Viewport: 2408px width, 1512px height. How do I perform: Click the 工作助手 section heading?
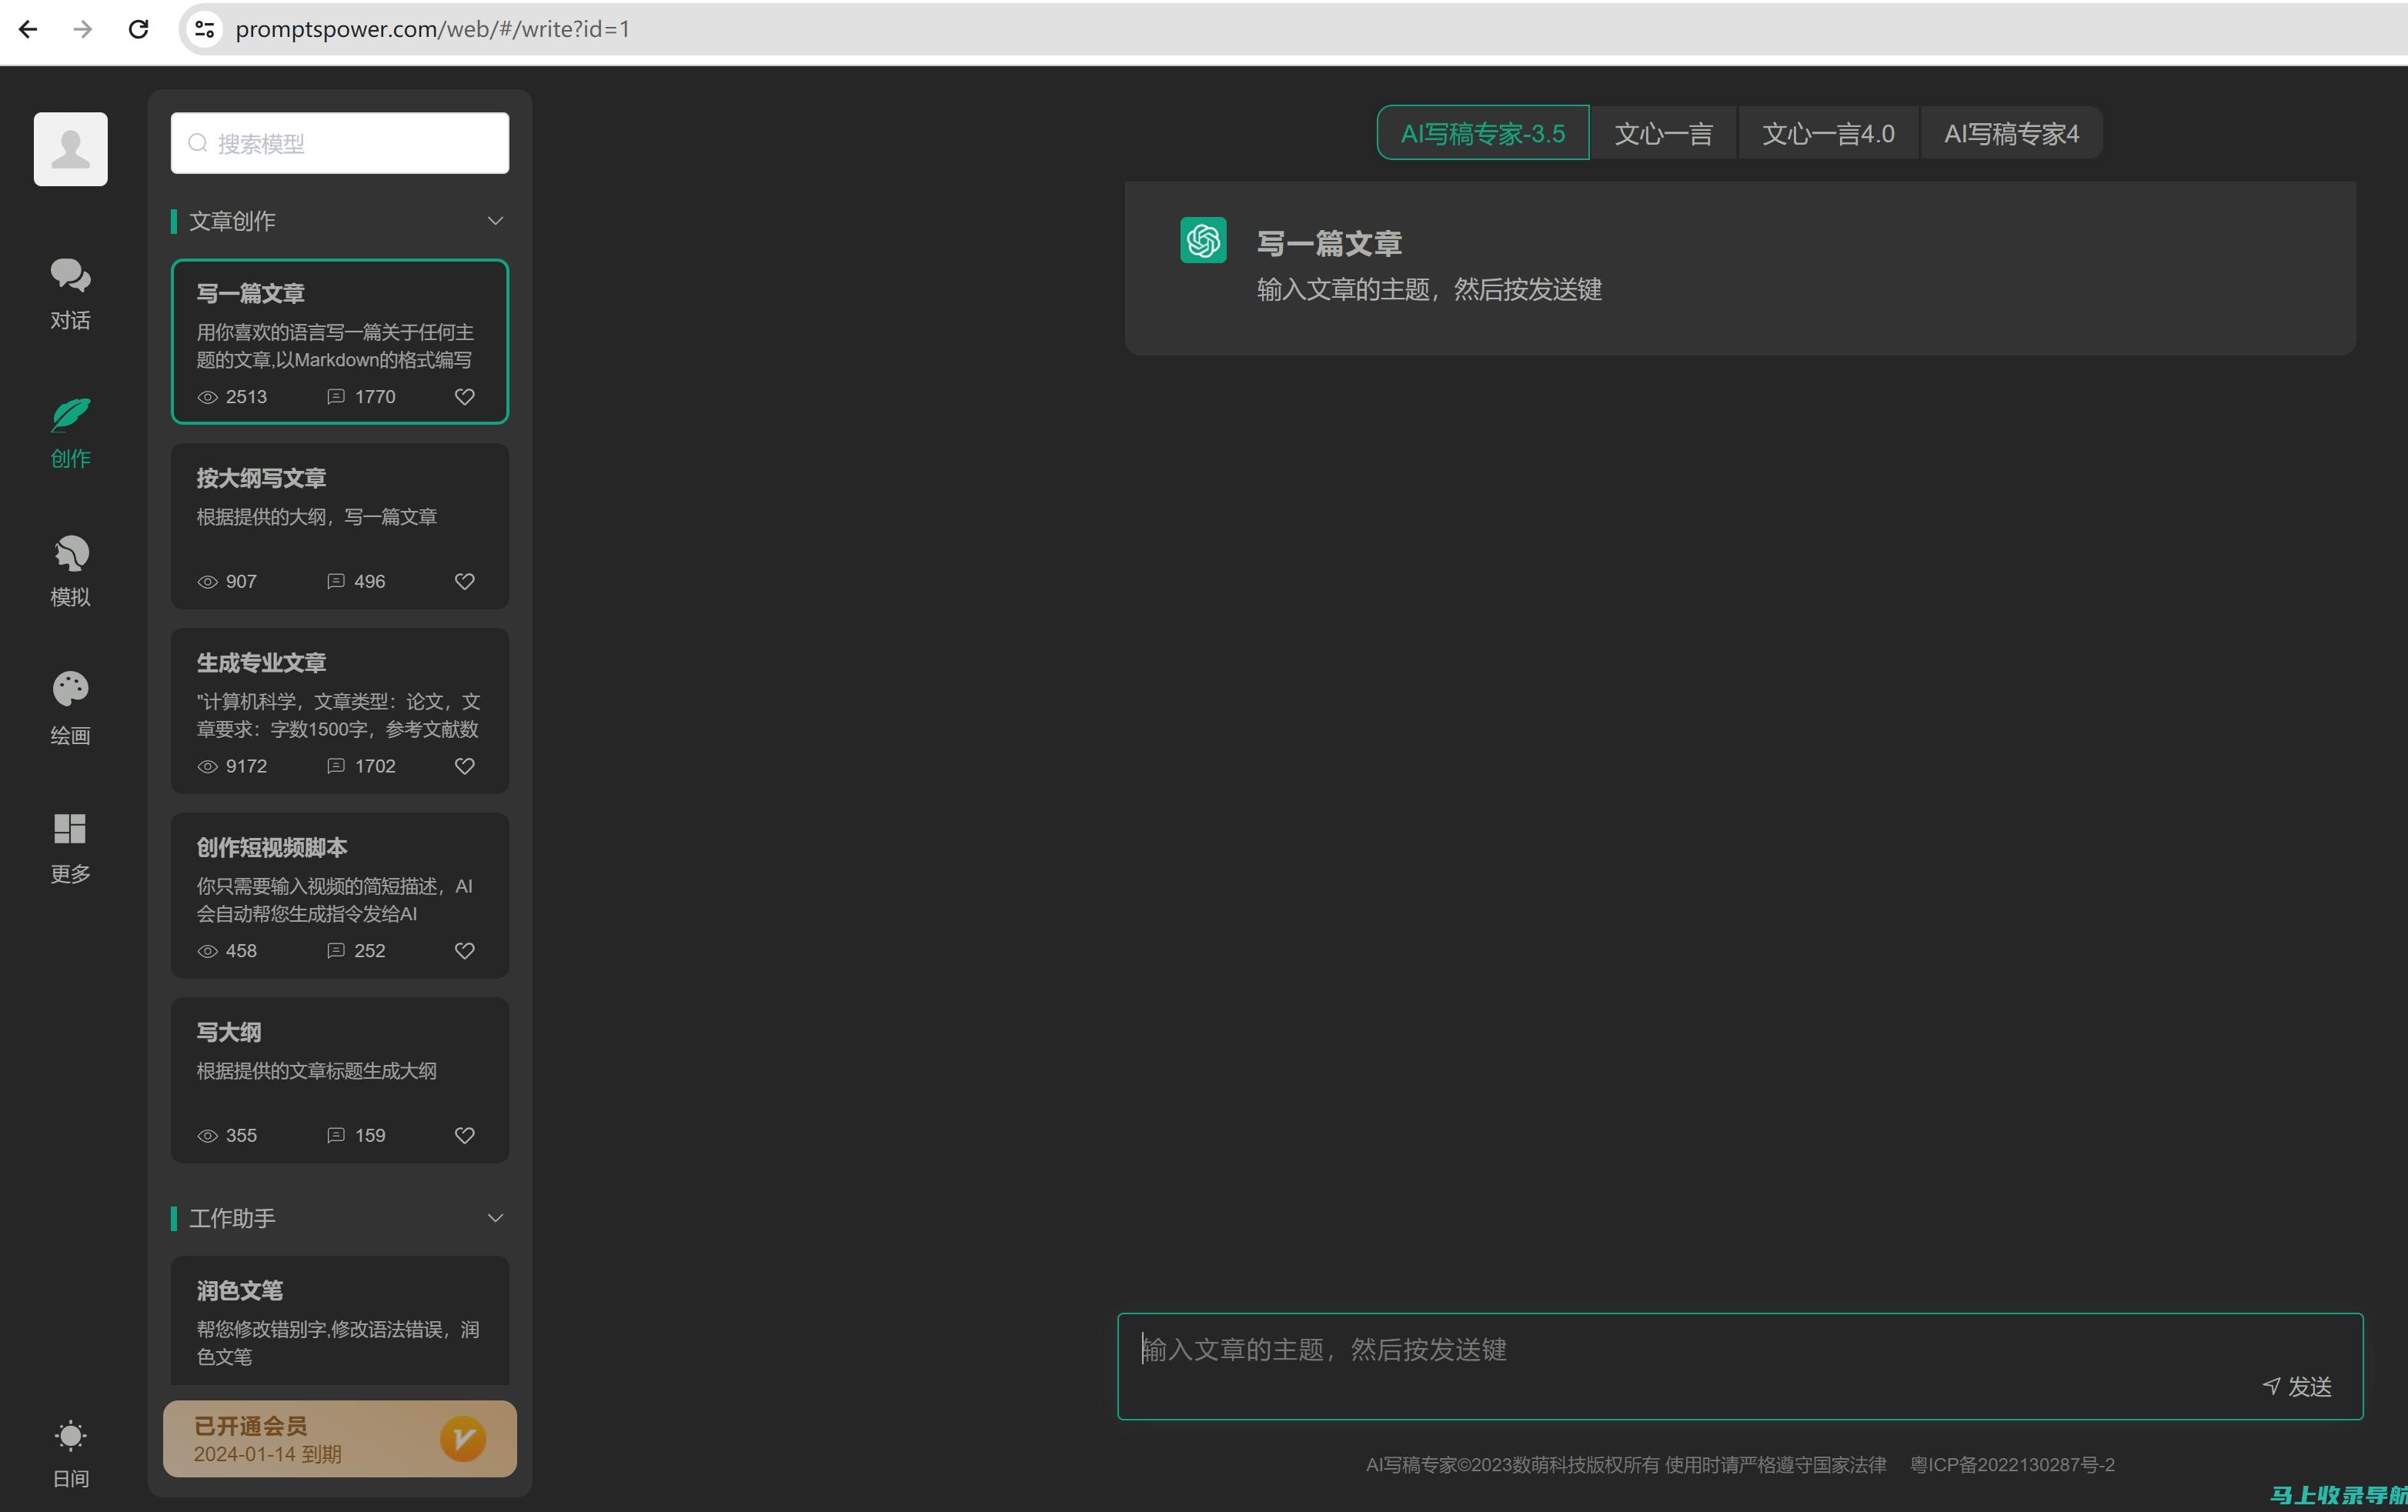click(x=232, y=1218)
